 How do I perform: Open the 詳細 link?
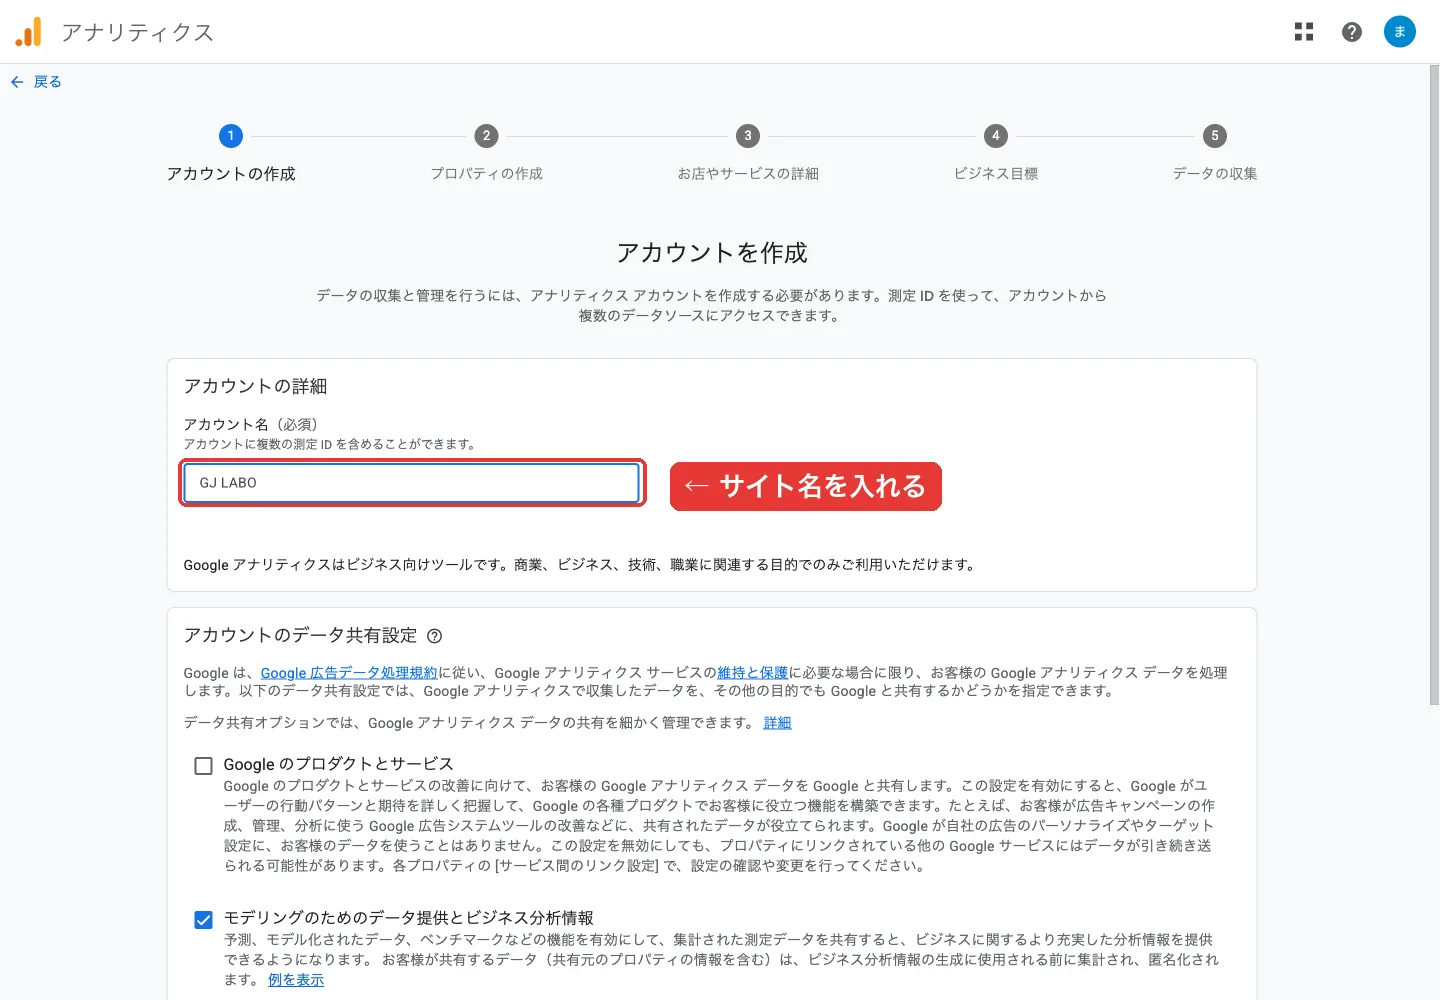[x=777, y=723]
